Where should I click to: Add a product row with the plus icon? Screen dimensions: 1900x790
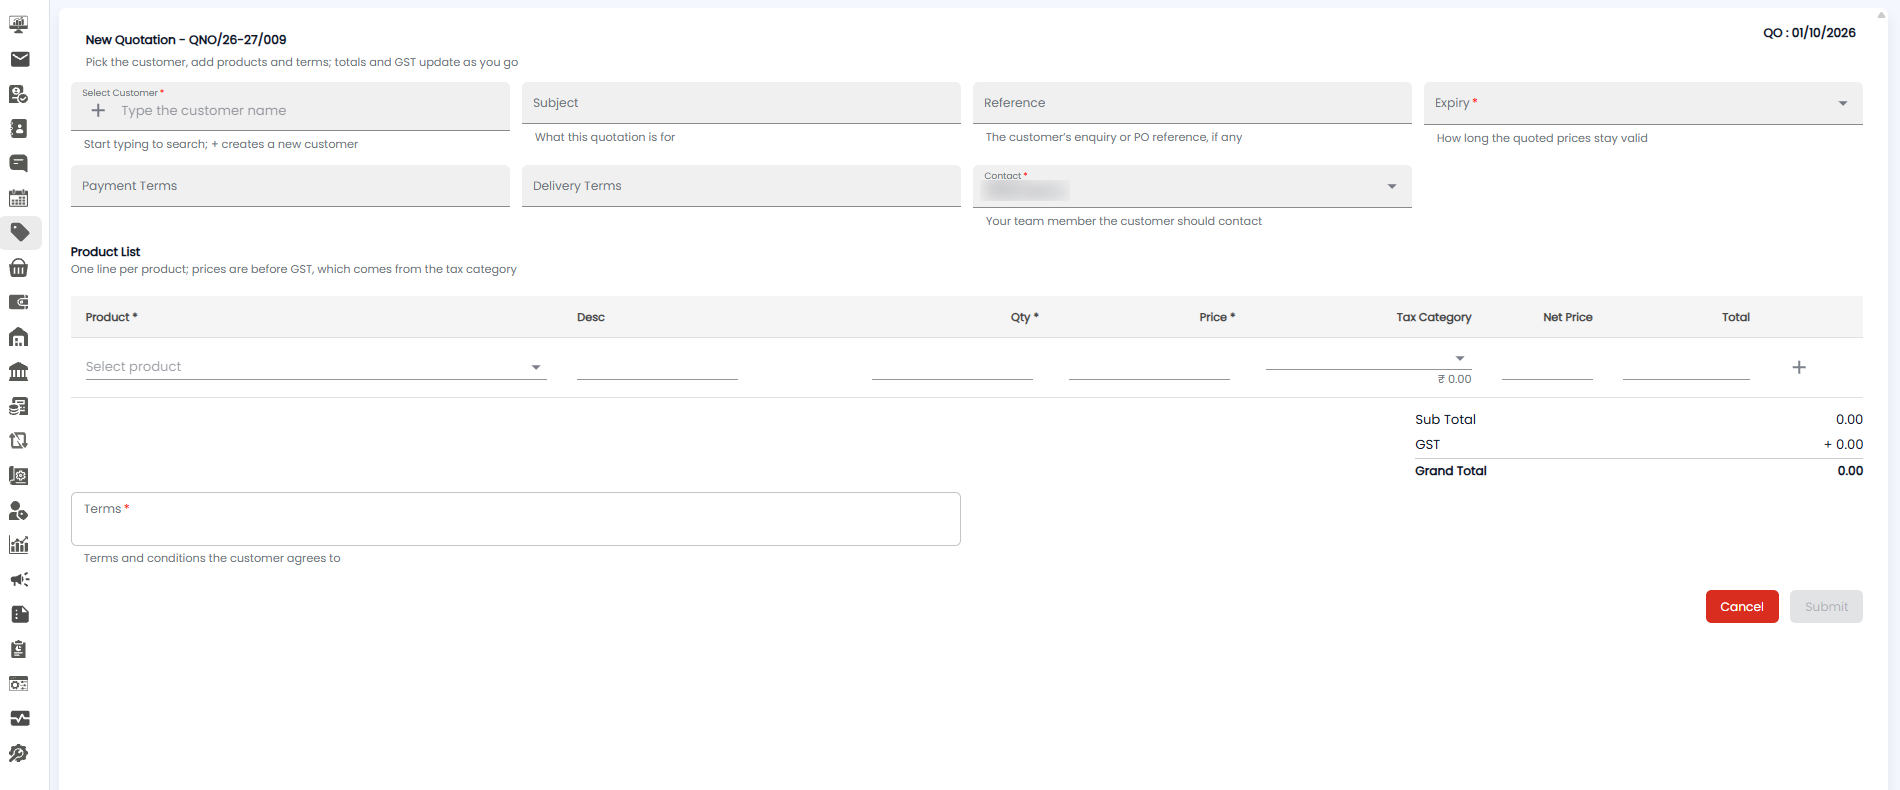(1799, 367)
